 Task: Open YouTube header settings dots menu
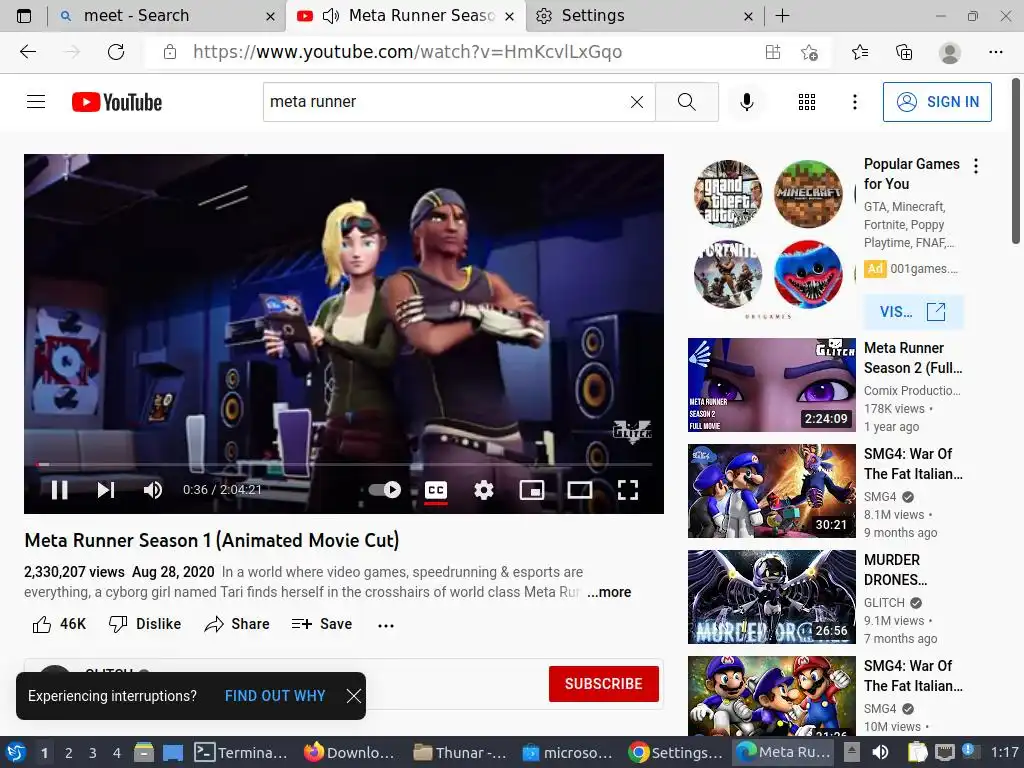[854, 102]
